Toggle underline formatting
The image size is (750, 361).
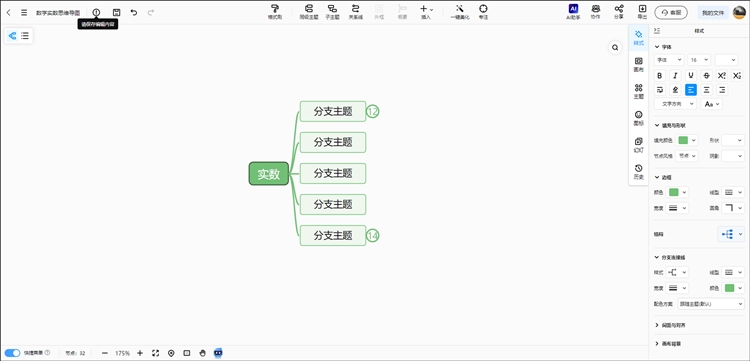pos(691,76)
